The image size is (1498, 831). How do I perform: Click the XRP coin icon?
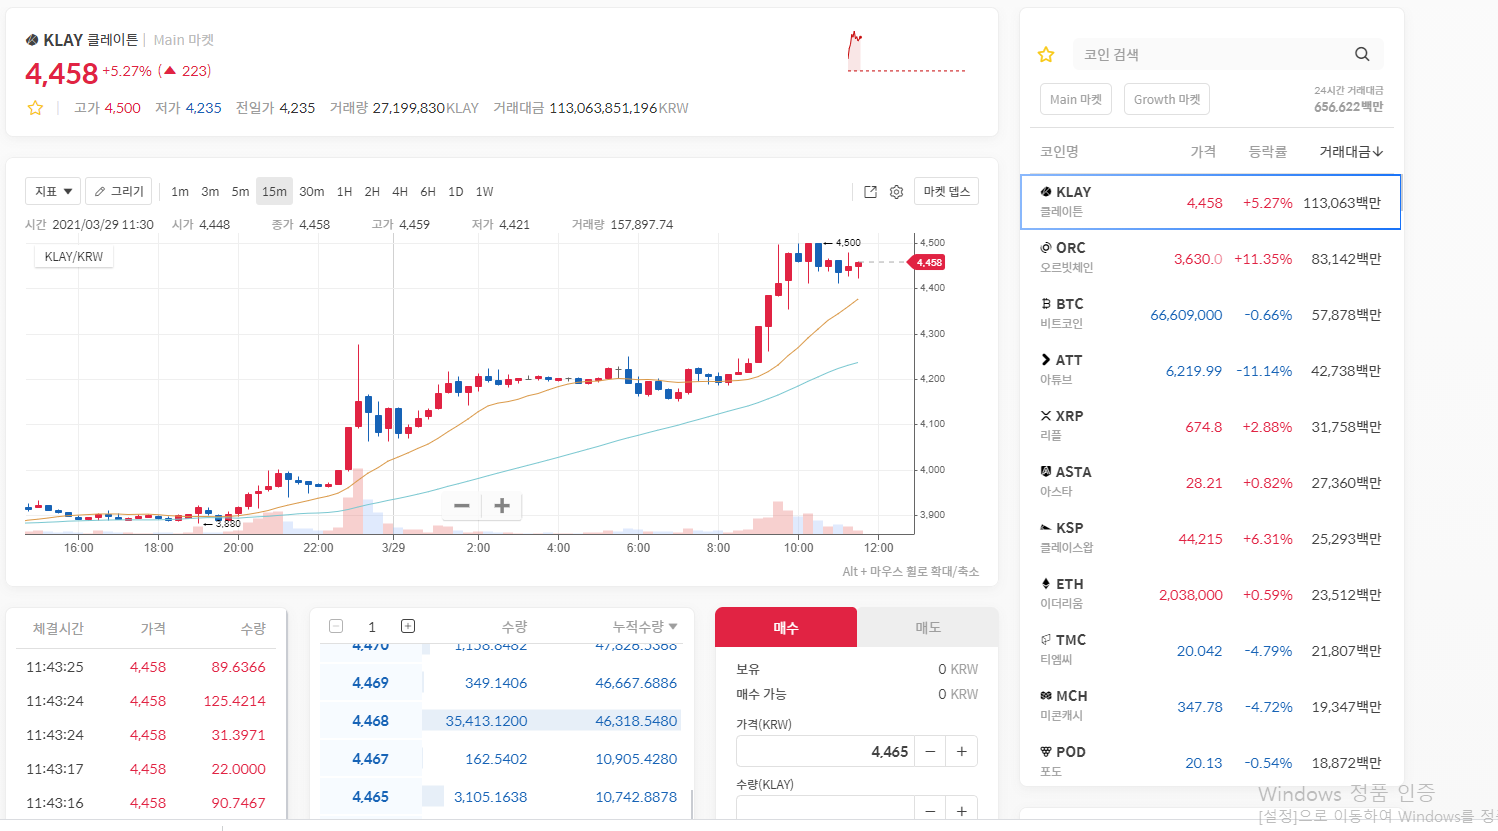click(x=1046, y=415)
